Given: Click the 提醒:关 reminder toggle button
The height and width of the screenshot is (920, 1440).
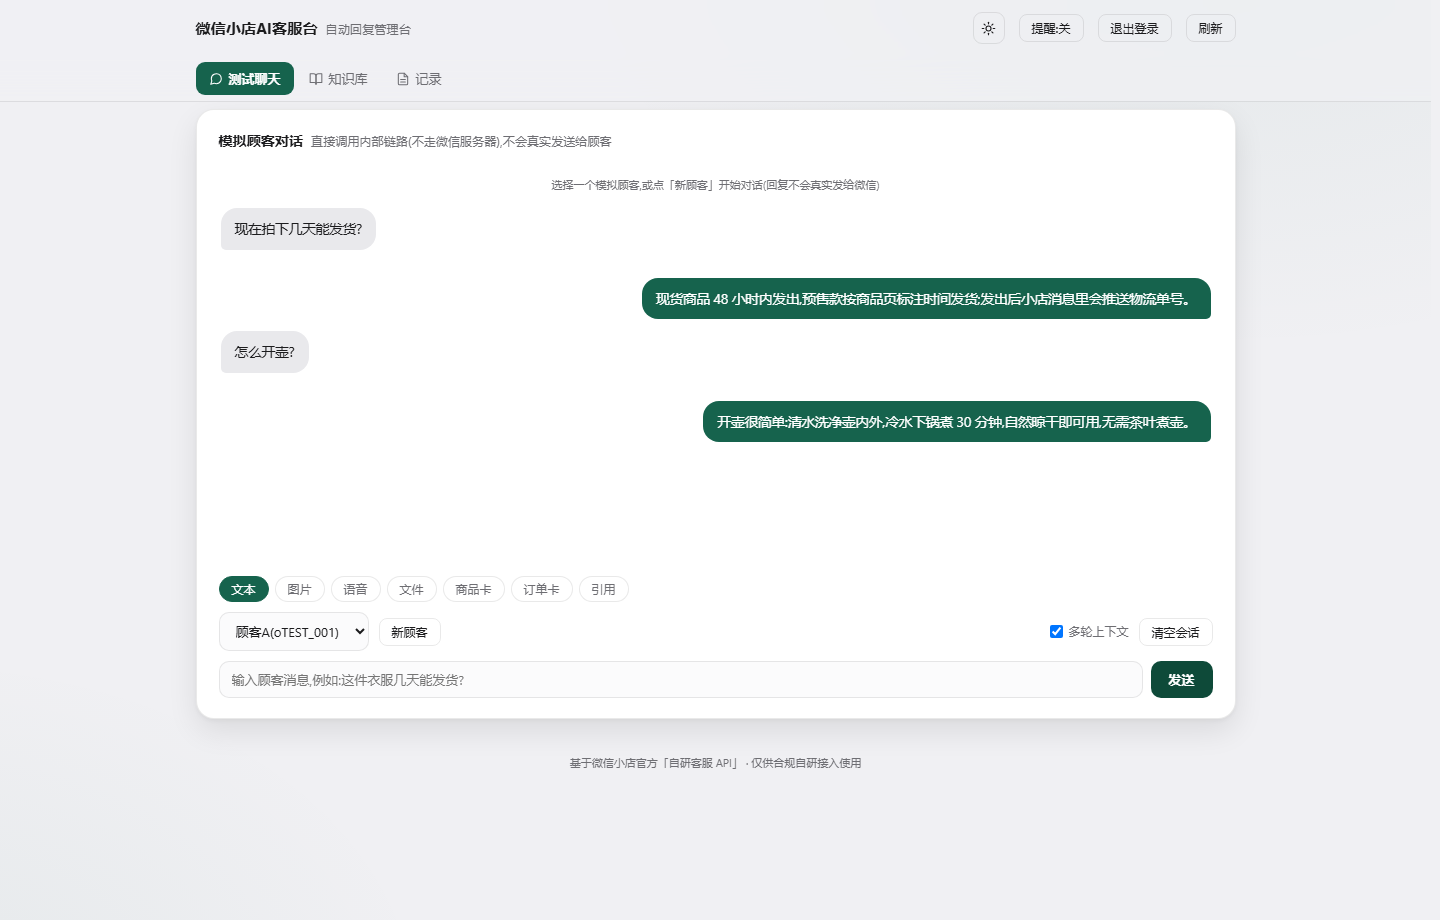Looking at the screenshot, I should (1051, 28).
